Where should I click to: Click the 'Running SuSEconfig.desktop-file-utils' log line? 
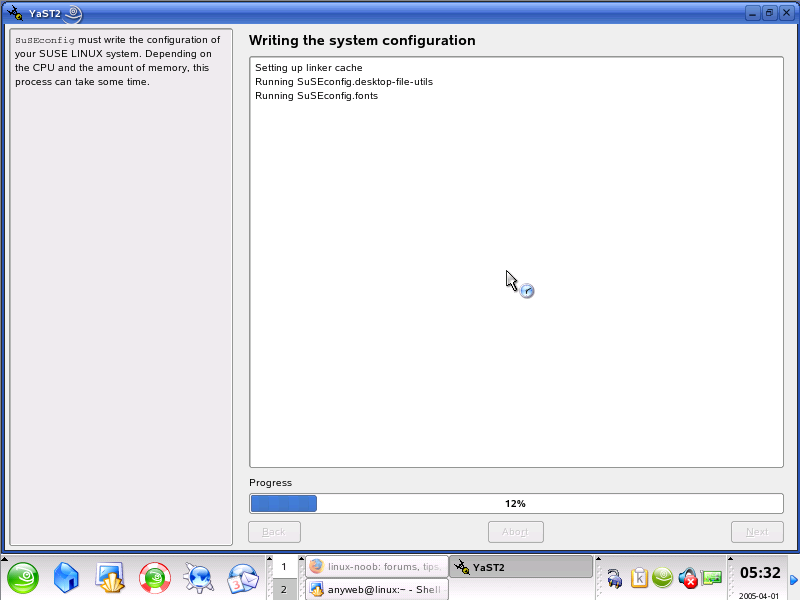tap(344, 82)
